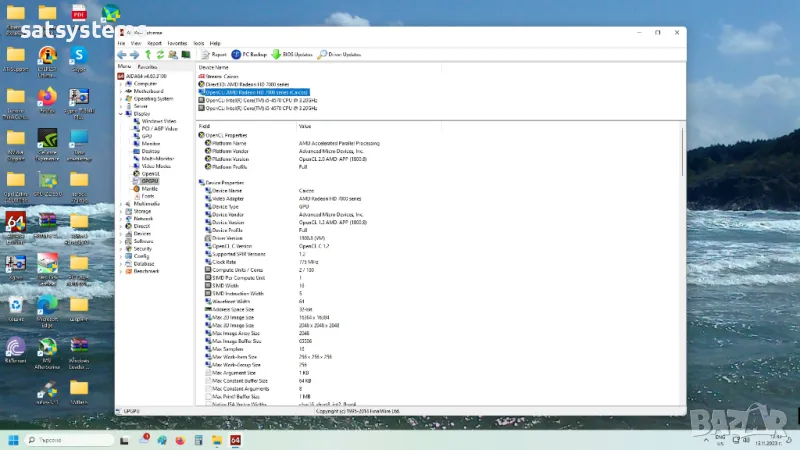800x450 pixels.
Task: Collapse the Display tree node
Action: click(120, 113)
